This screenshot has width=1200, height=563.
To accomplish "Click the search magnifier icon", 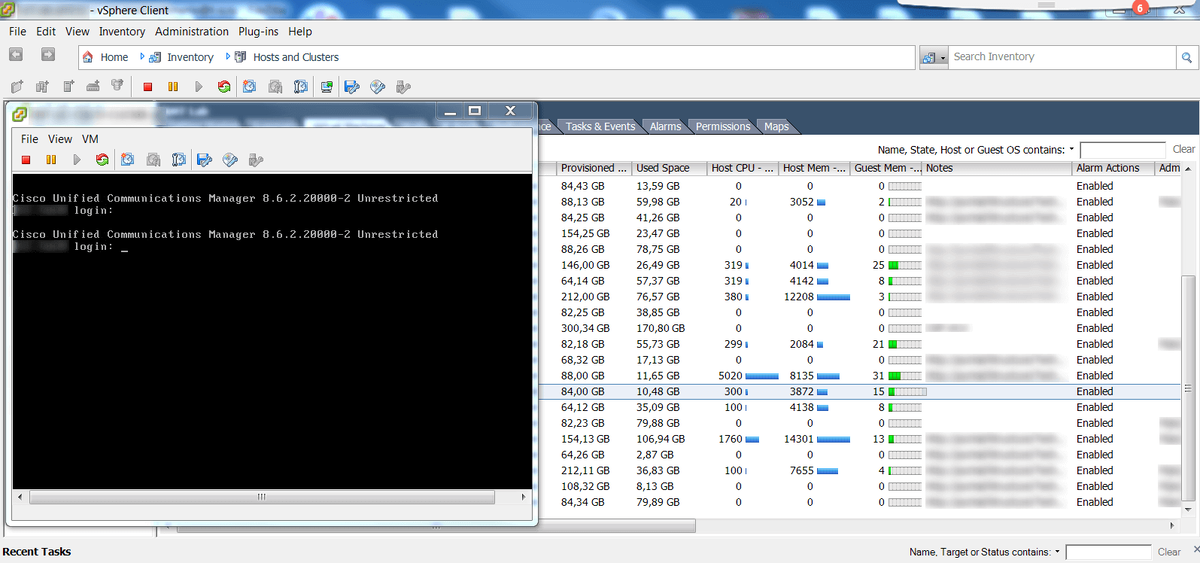I will click(1189, 57).
